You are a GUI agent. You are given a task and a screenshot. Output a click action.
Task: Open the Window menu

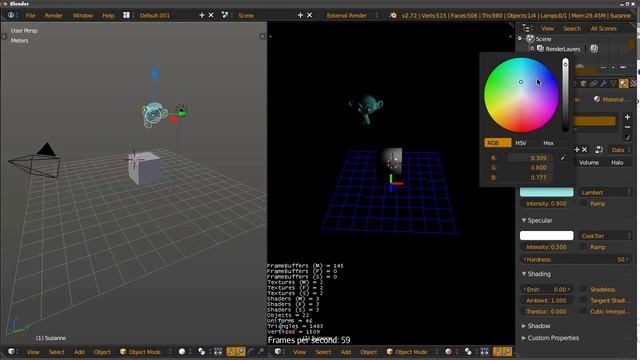pos(83,16)
